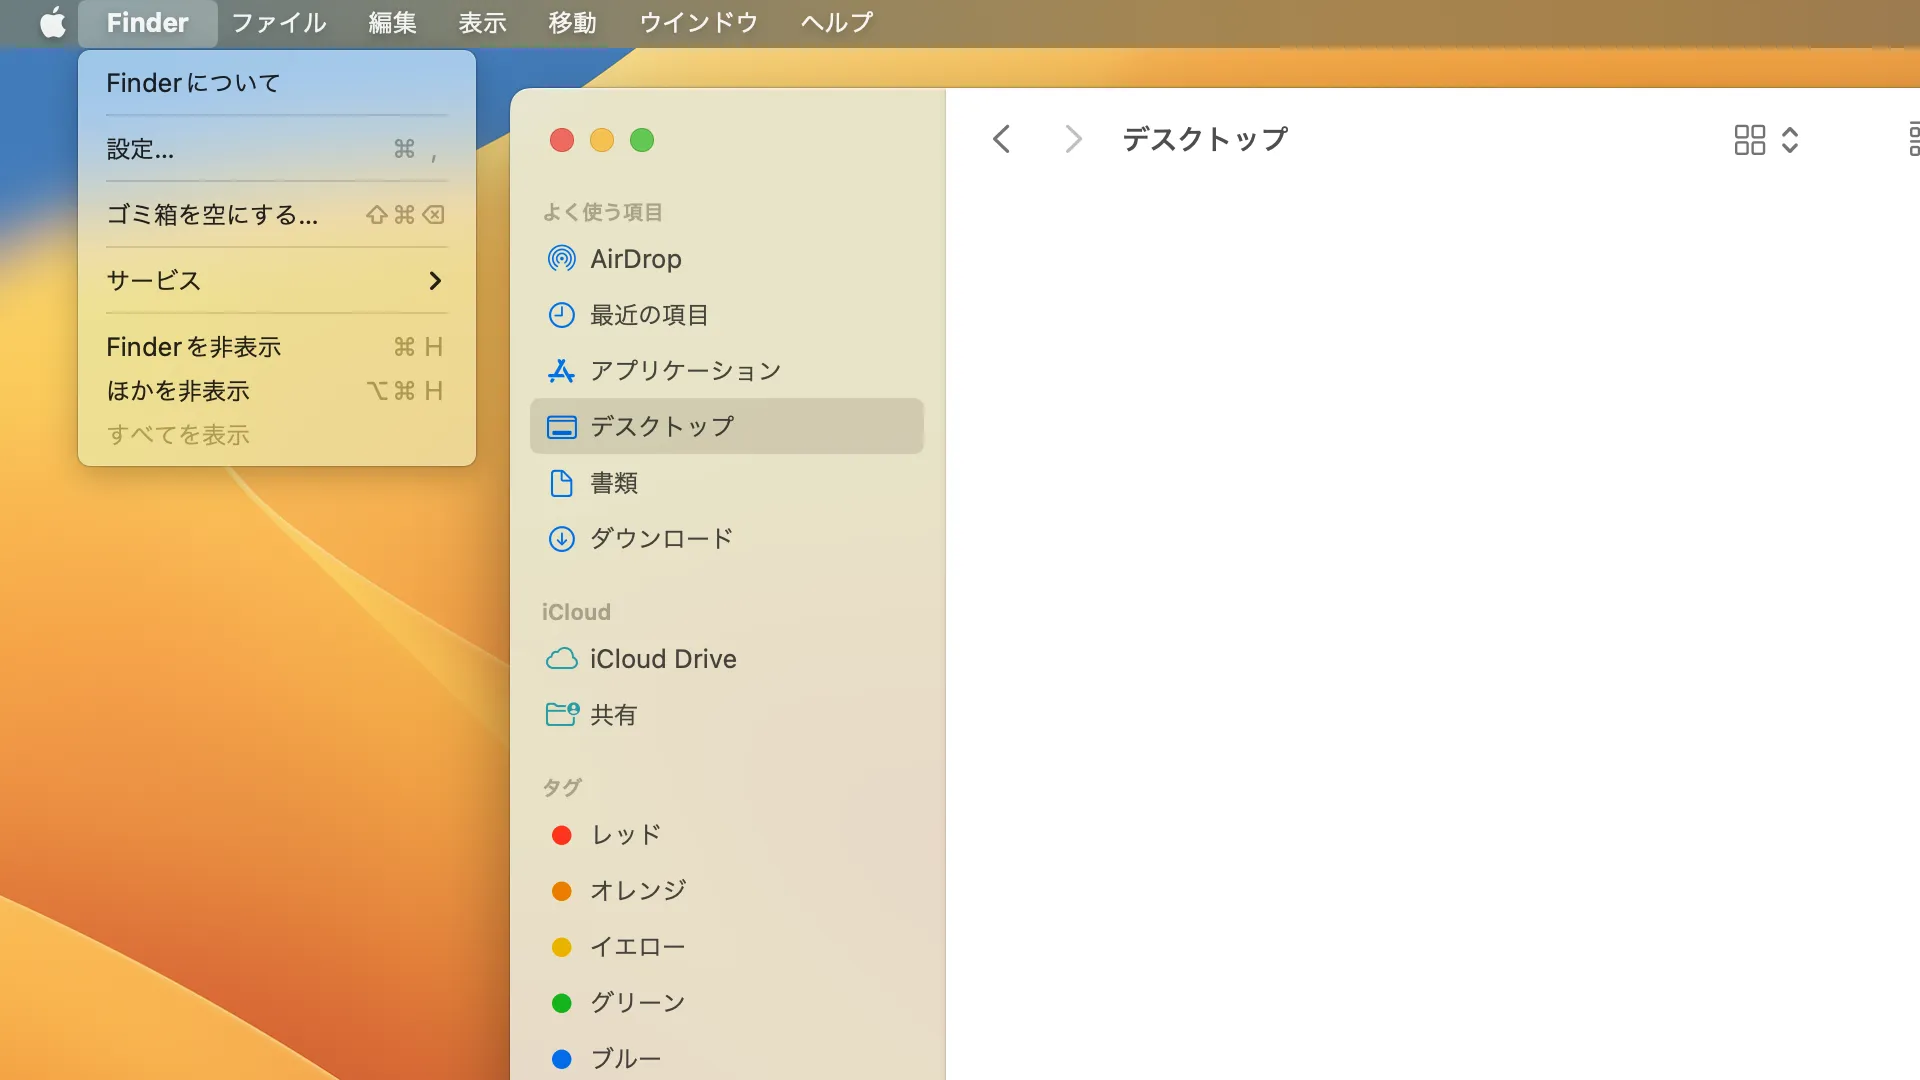Open the 書類 document icon

click(x=561, y=483)
